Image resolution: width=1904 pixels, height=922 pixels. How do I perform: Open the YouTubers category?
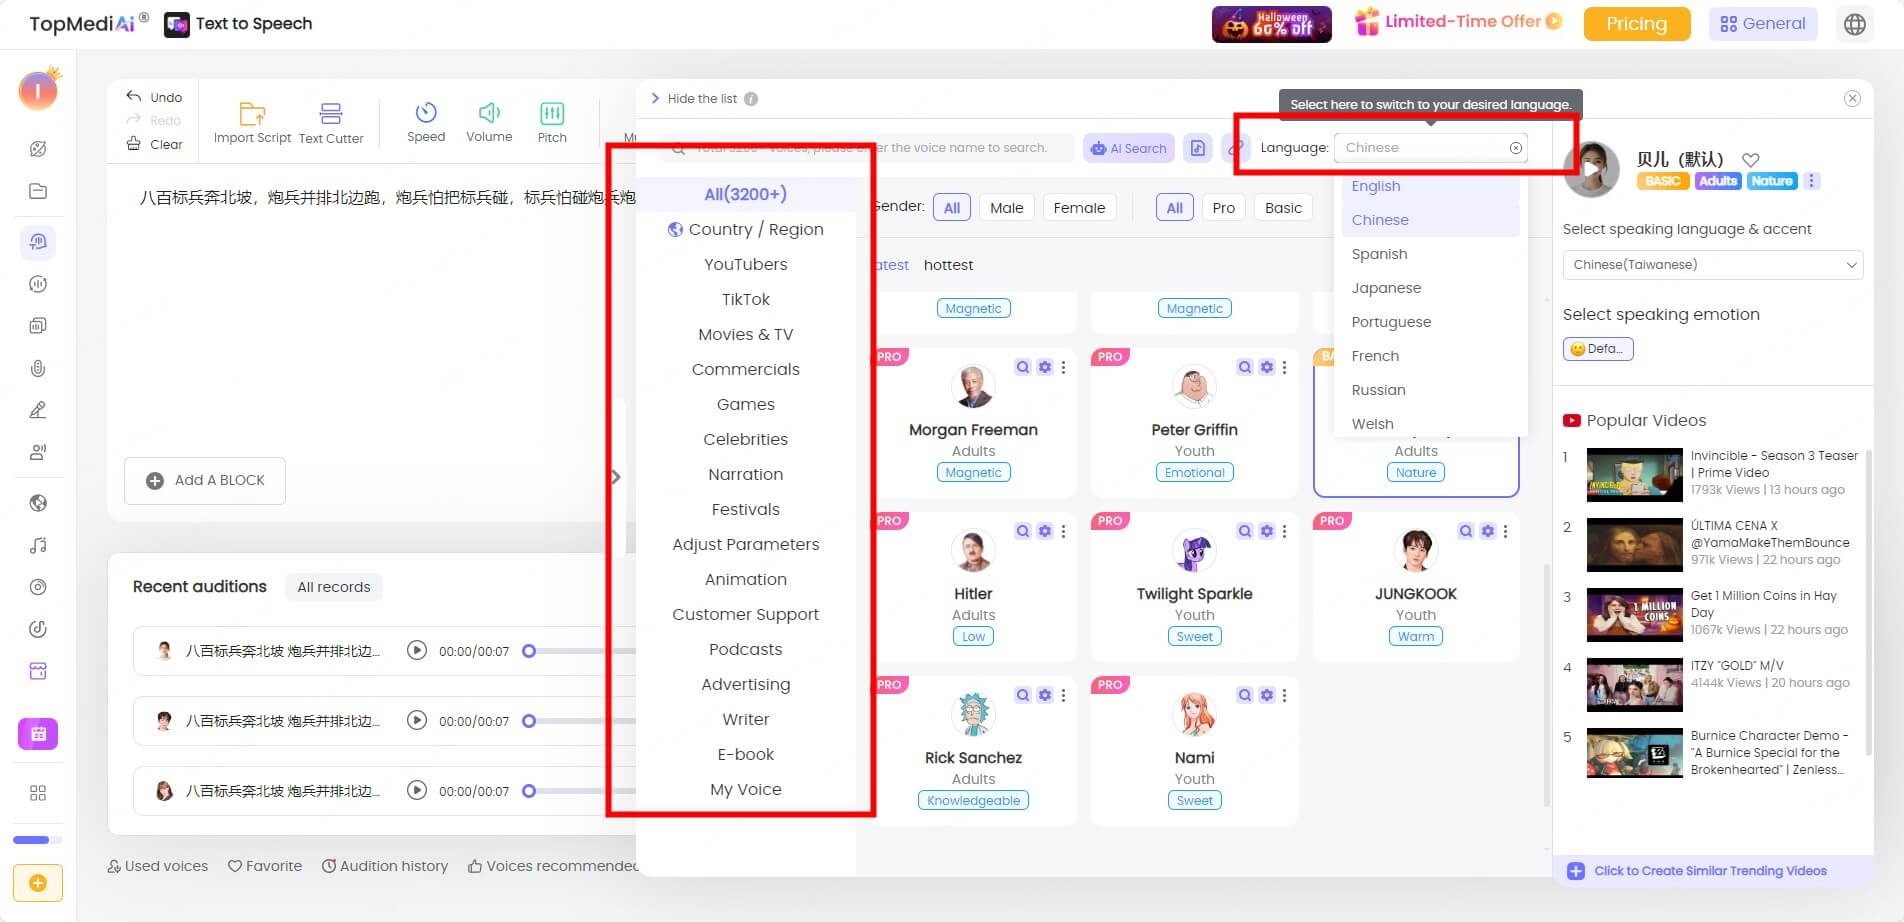(746, 264)
